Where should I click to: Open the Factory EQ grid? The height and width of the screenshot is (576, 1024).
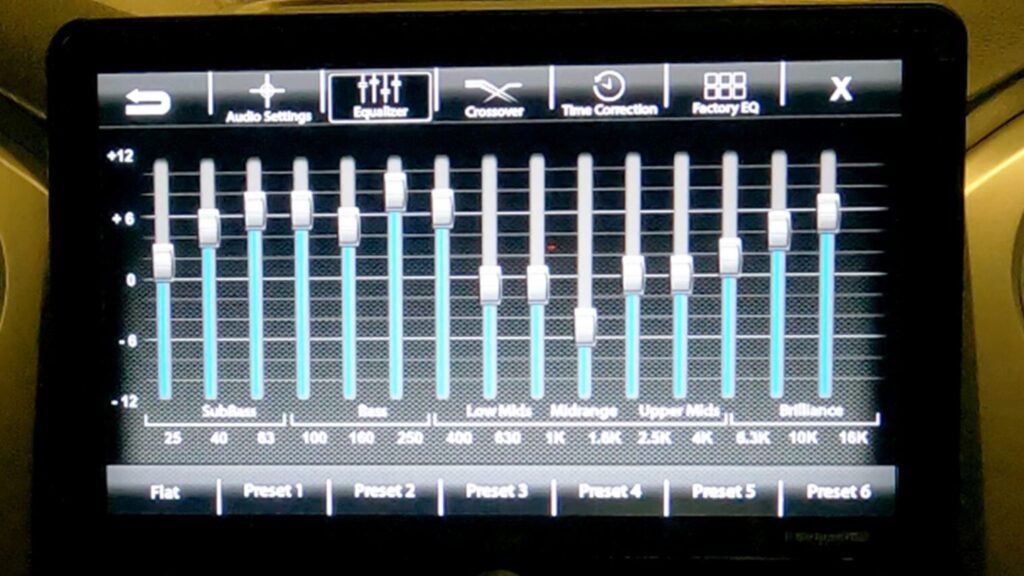coord(725,95)
